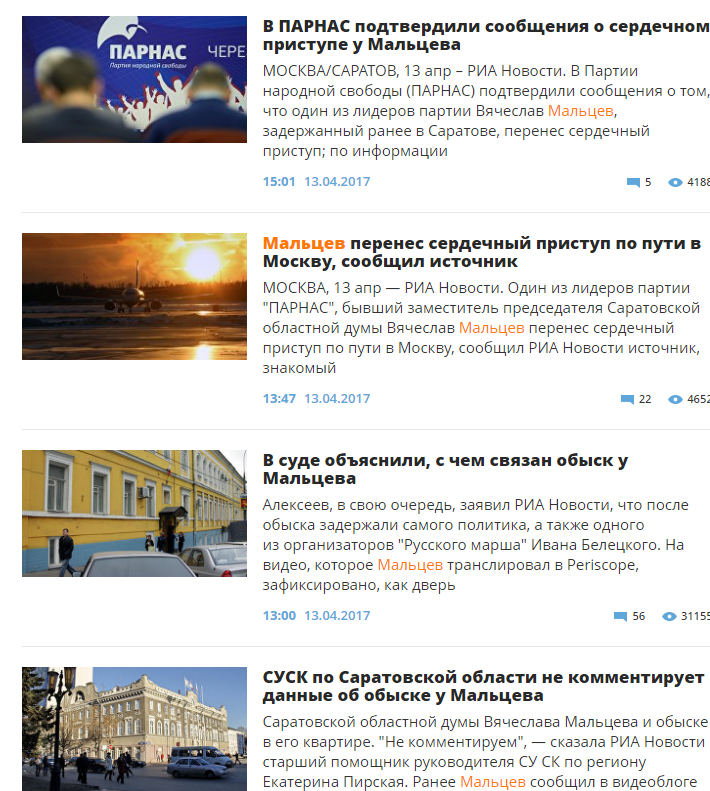Click views eye icon on PARNAS heart attack article
710x791 pixels.
pos(675,182)
